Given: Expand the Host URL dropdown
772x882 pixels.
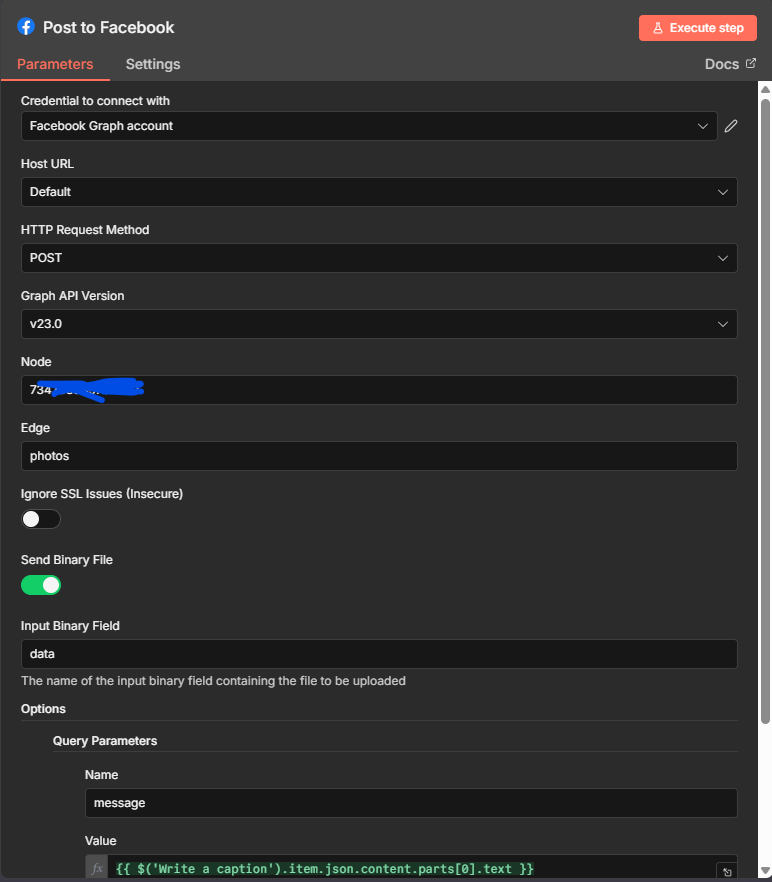Looking at the screenshot, I should click(379, 192).
